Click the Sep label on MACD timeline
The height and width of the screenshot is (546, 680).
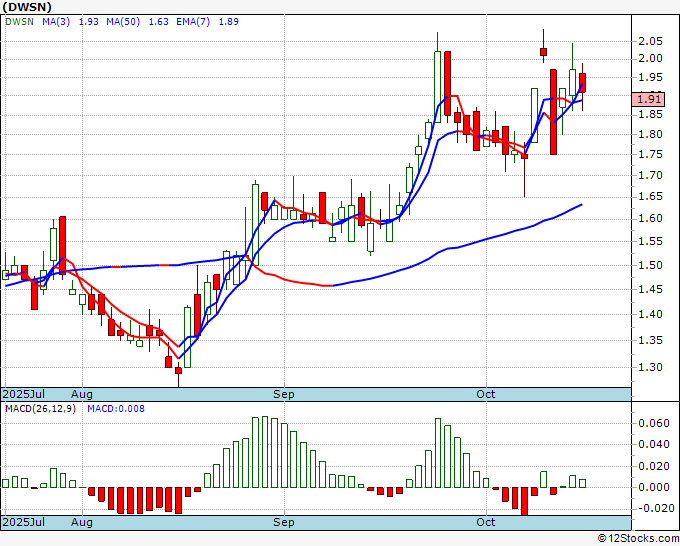click(x=284, y=522)
